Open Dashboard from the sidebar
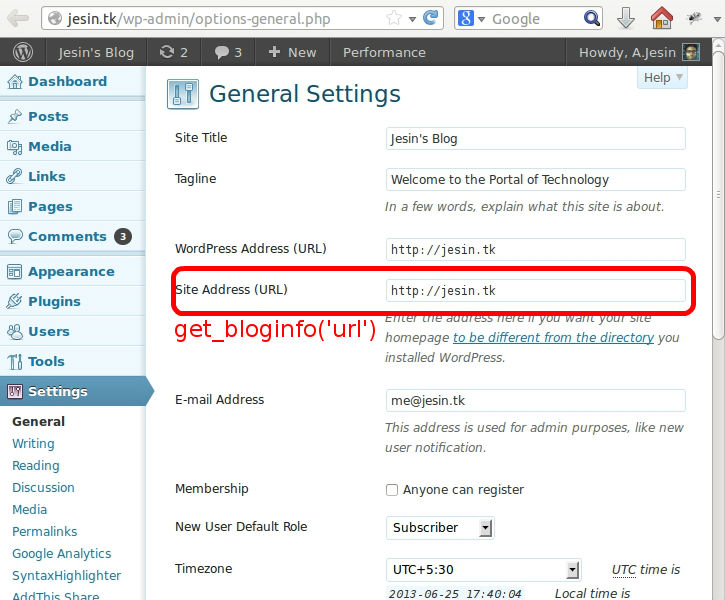 (73, 81)
